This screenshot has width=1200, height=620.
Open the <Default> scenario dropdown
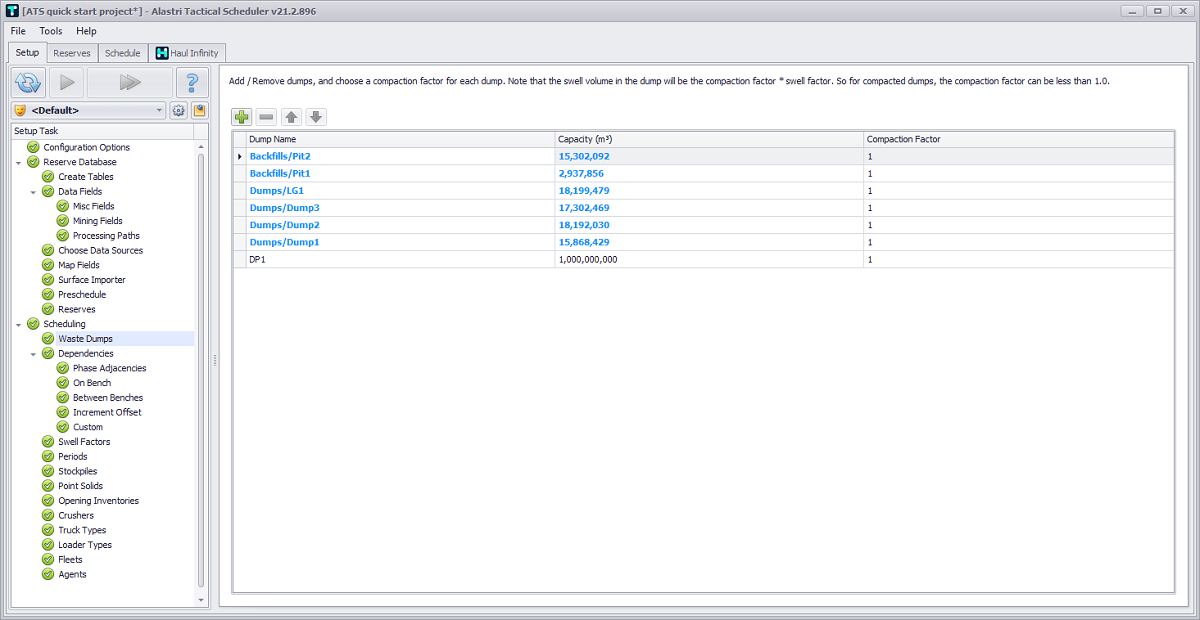point(160,110)
